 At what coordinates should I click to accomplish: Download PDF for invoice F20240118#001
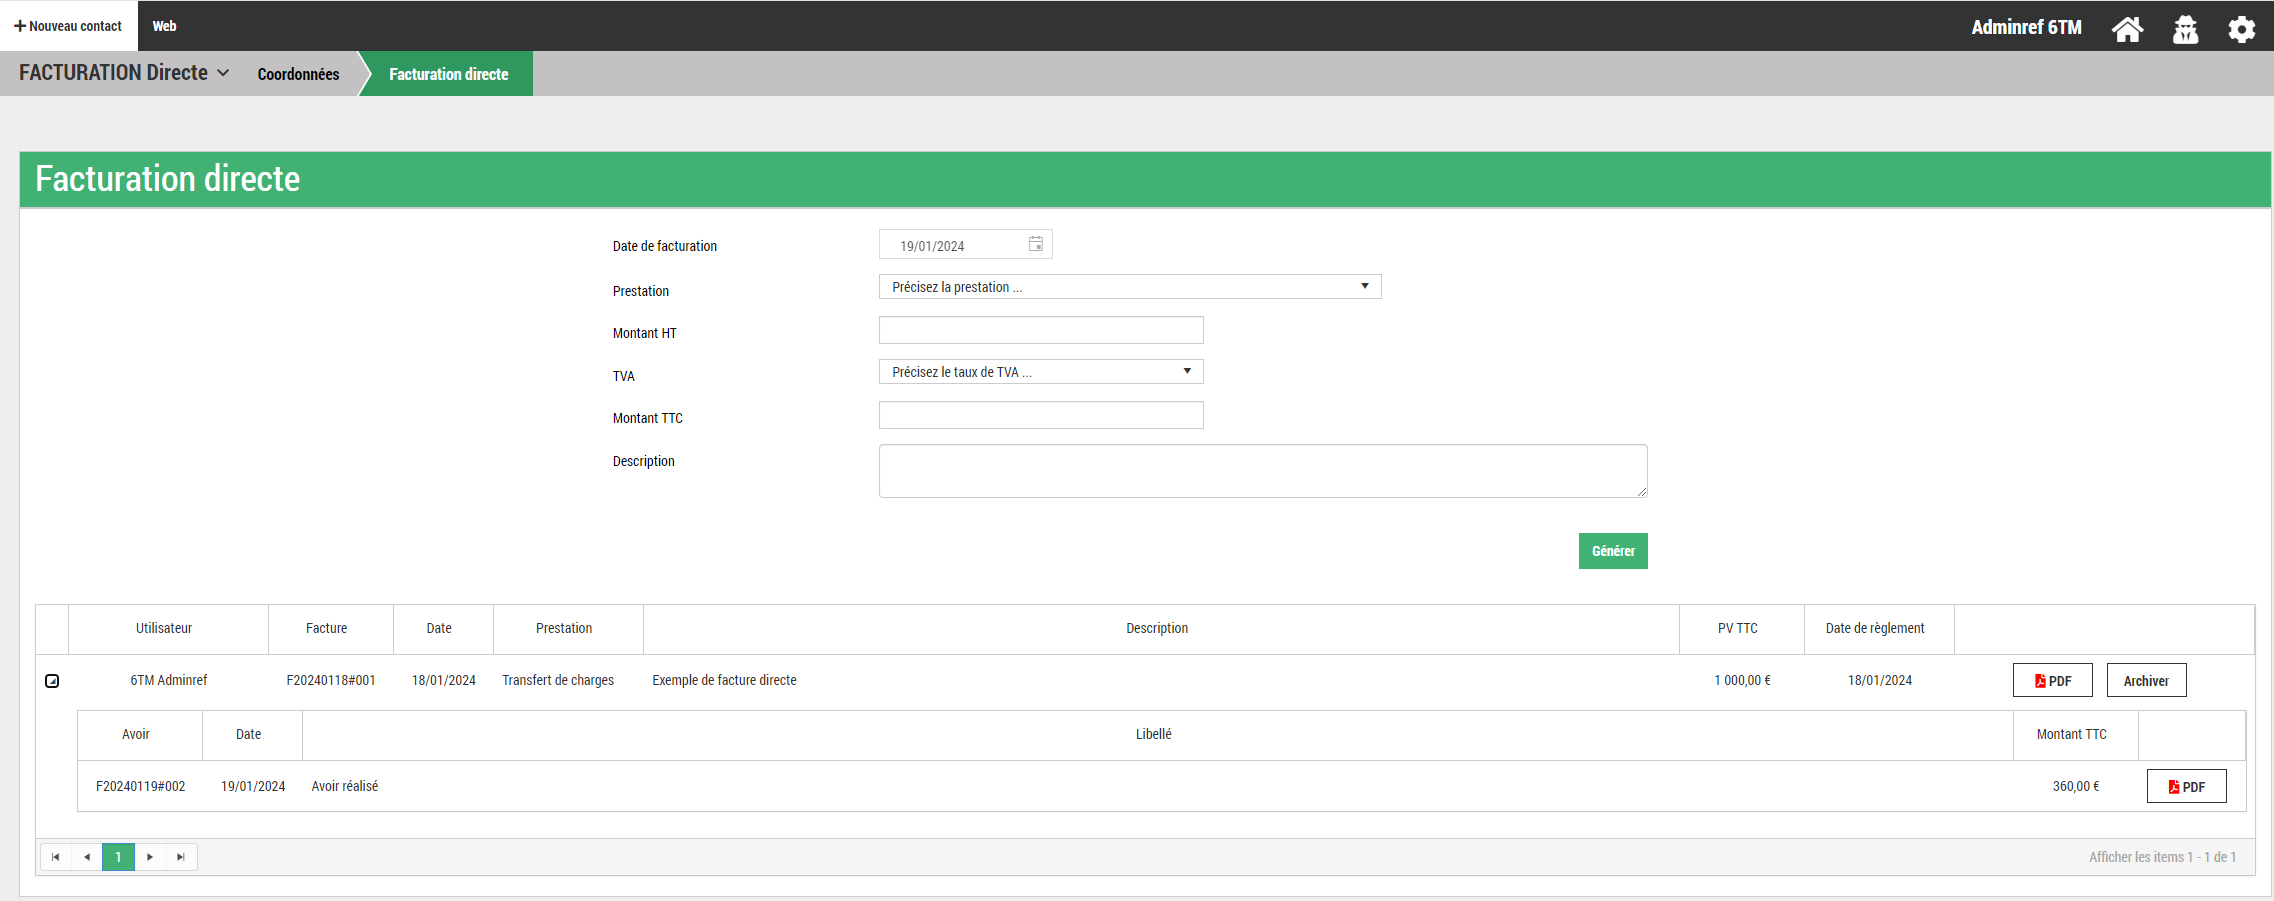coord(2052,681)
